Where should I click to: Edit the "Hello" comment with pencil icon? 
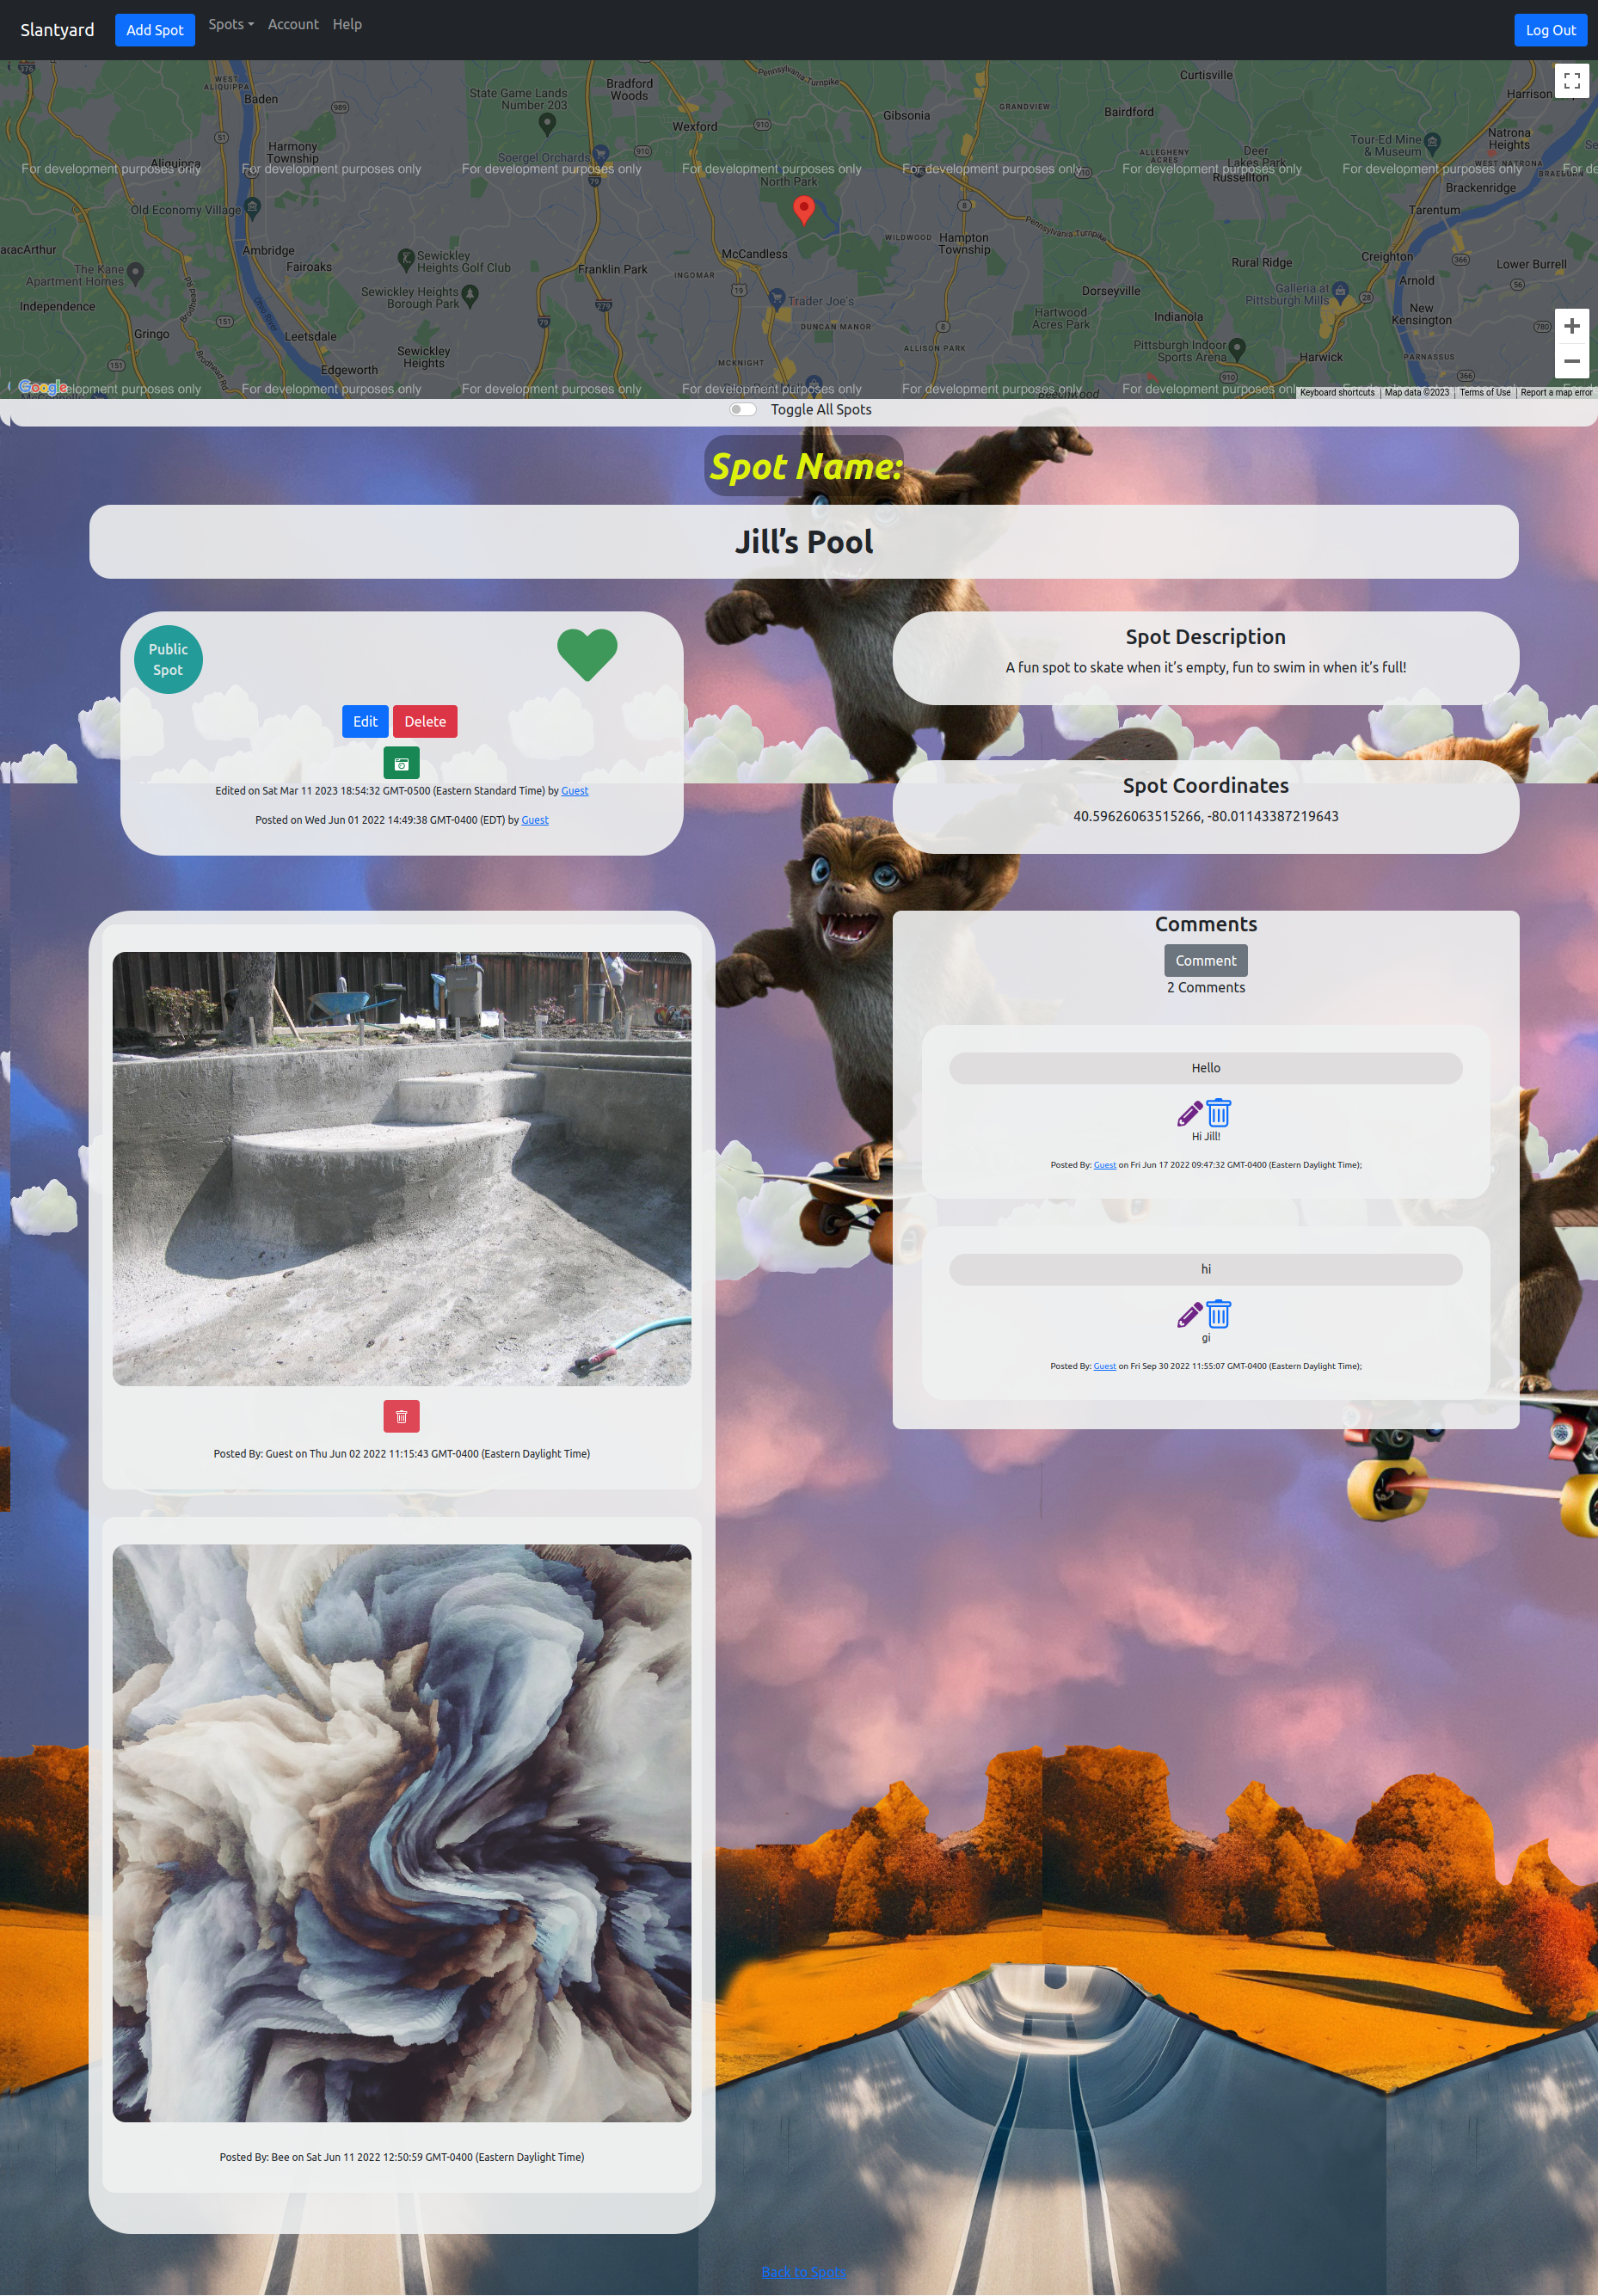click(x=1189, y=1113)
